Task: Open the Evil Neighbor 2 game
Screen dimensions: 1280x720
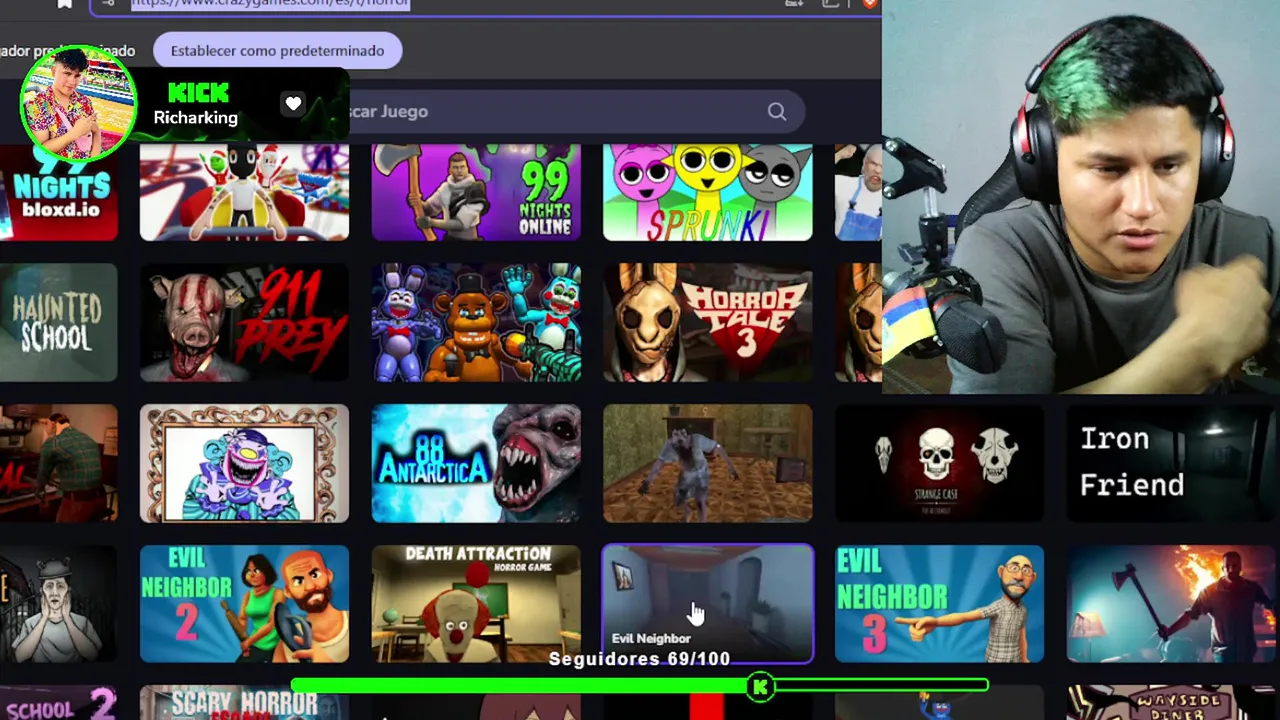Action: click(244, 604)
